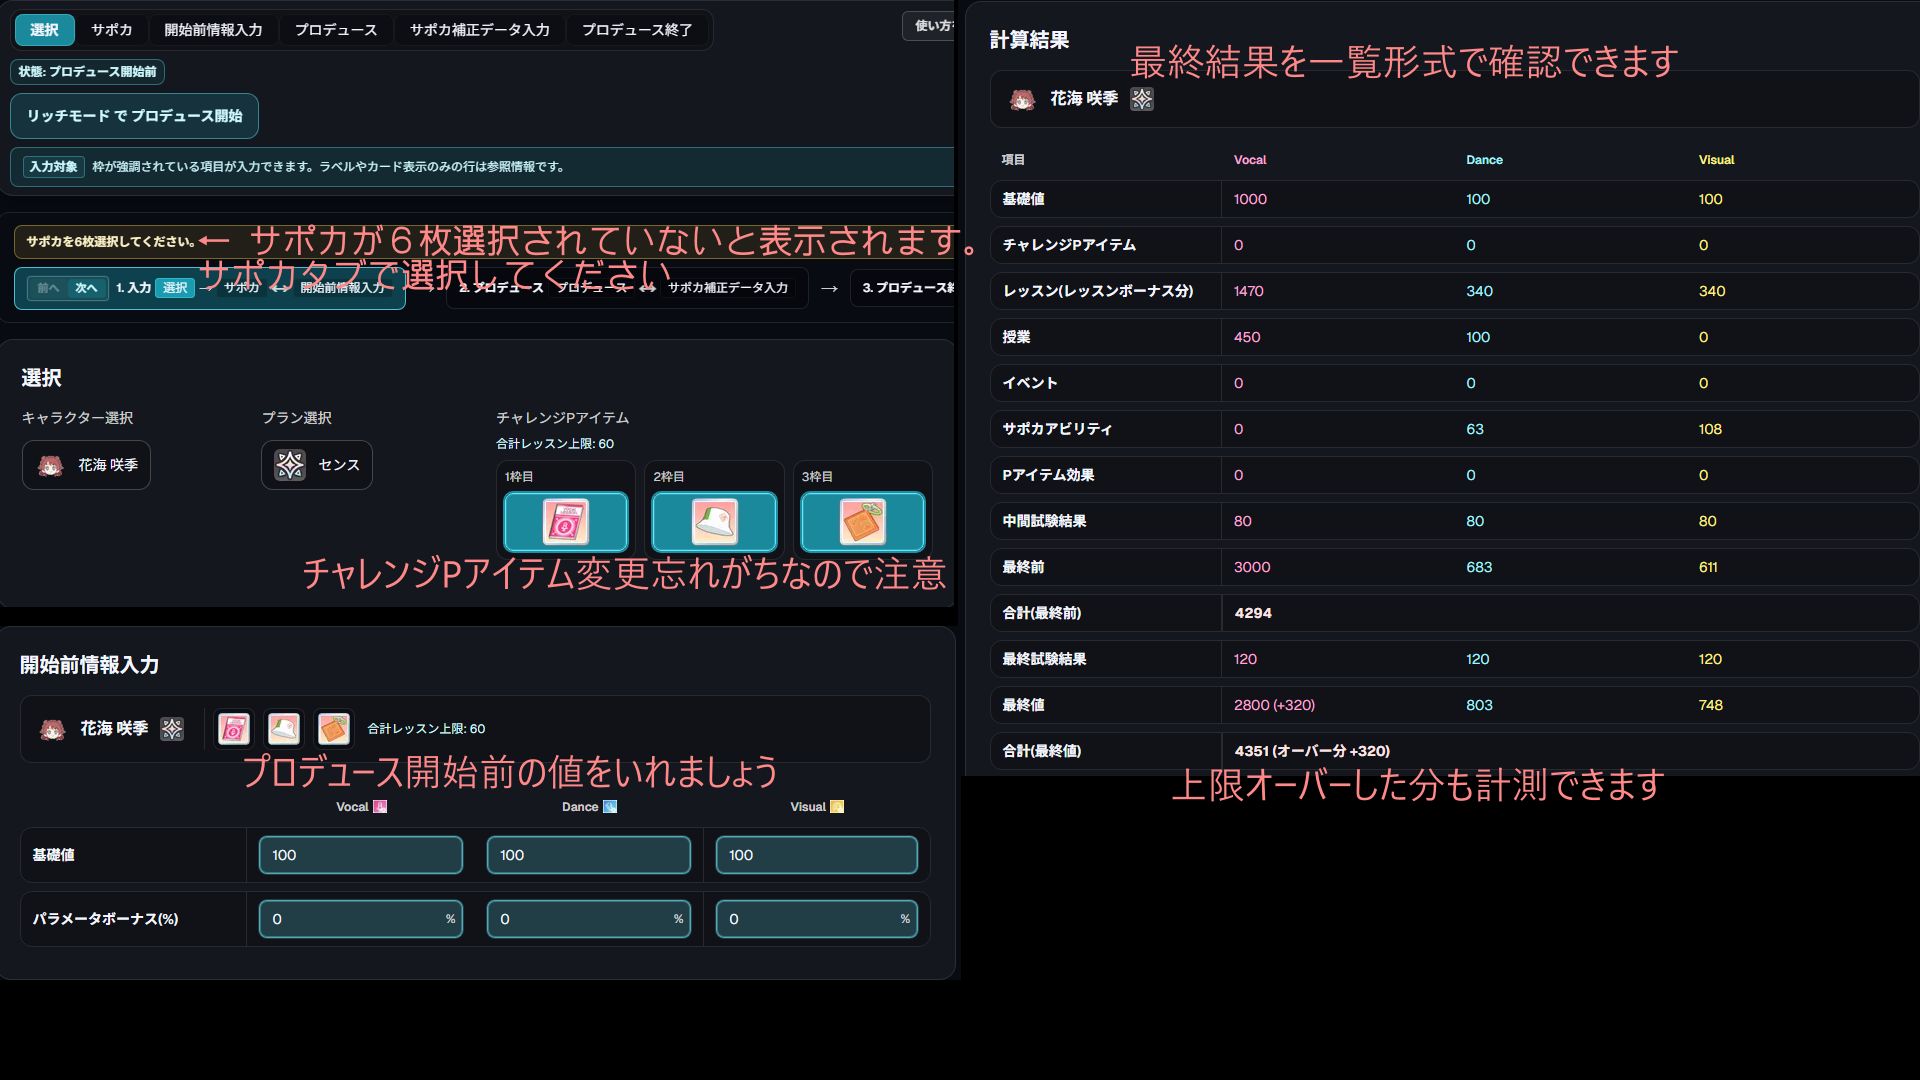Open the プロデュース終了 tab

coord(637,30)
